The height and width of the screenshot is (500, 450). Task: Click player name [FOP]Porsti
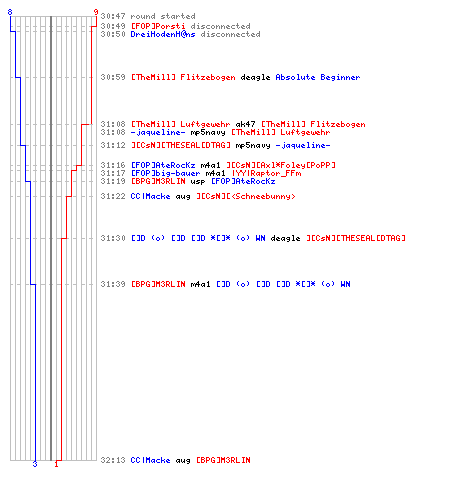tap(158, 26)
